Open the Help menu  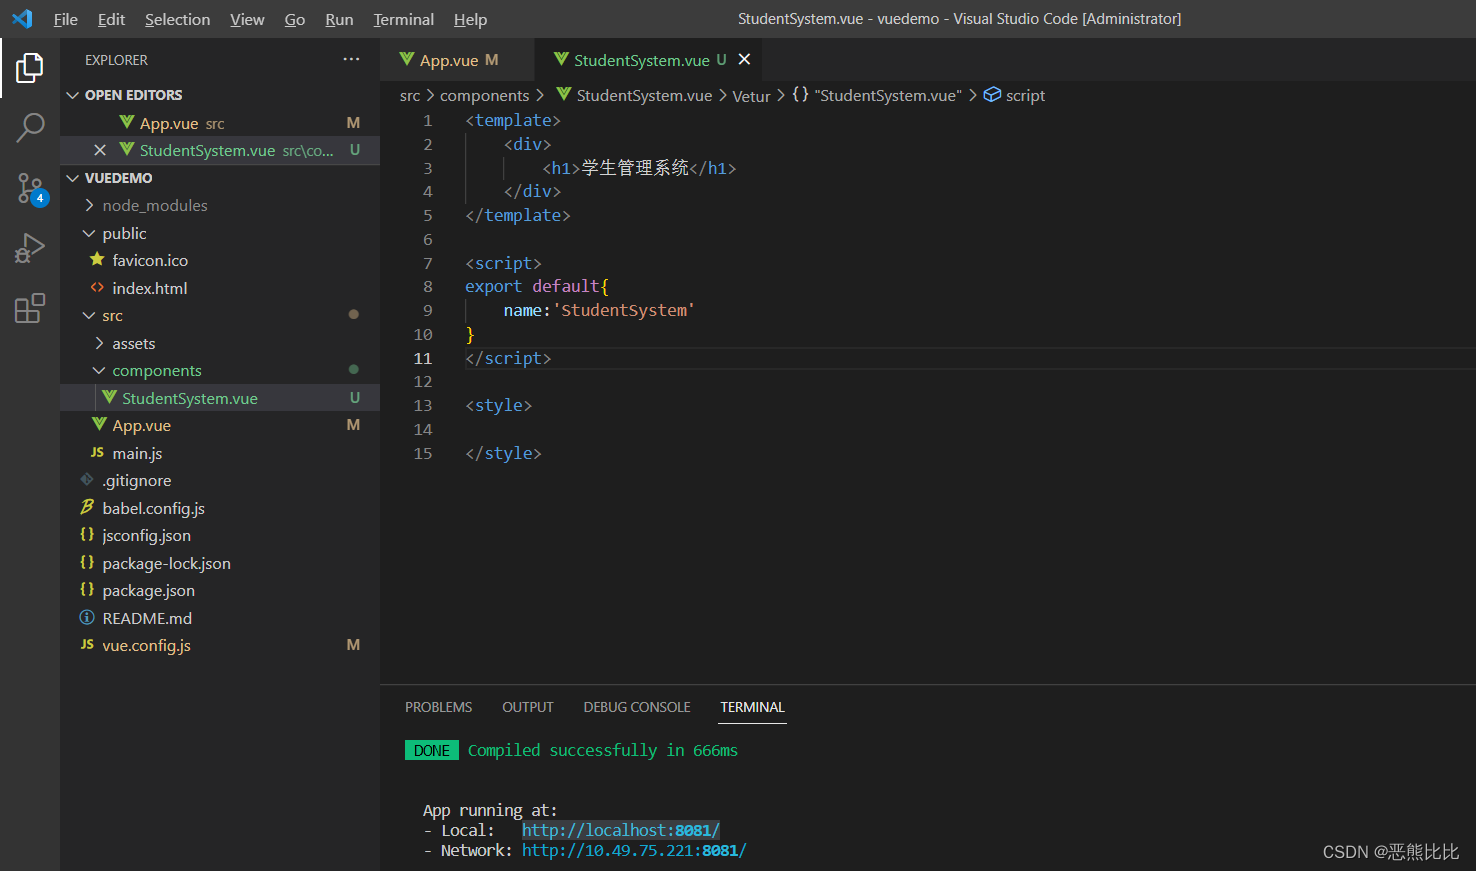point(470,19)
